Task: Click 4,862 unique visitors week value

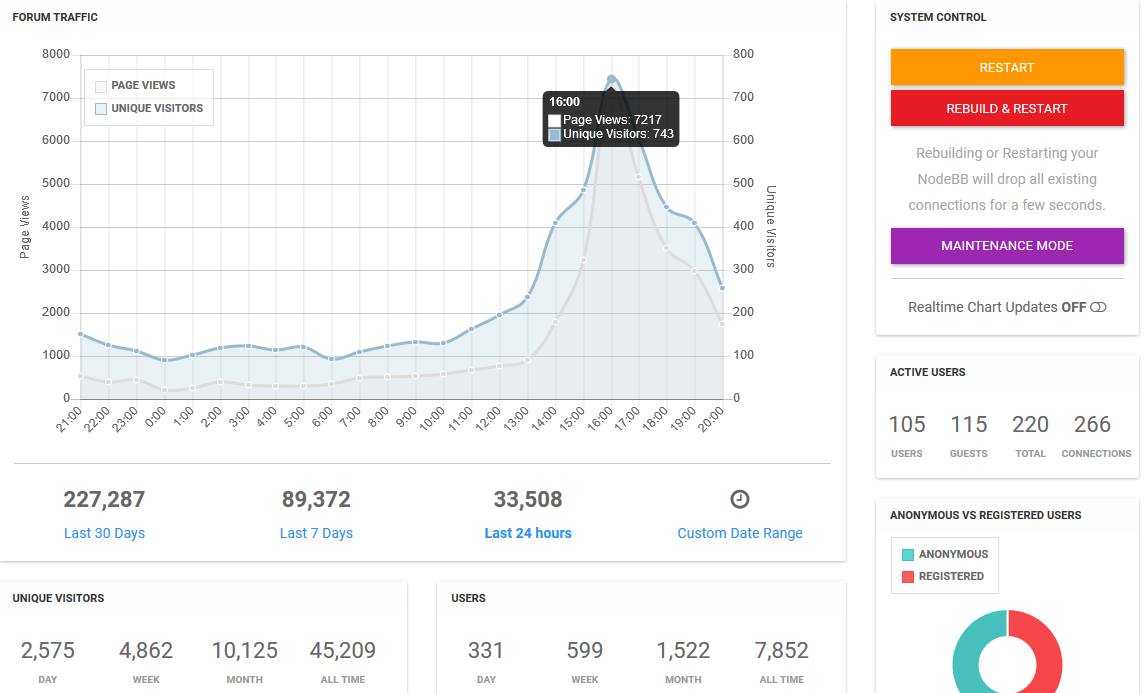Action: coord(146,651)
